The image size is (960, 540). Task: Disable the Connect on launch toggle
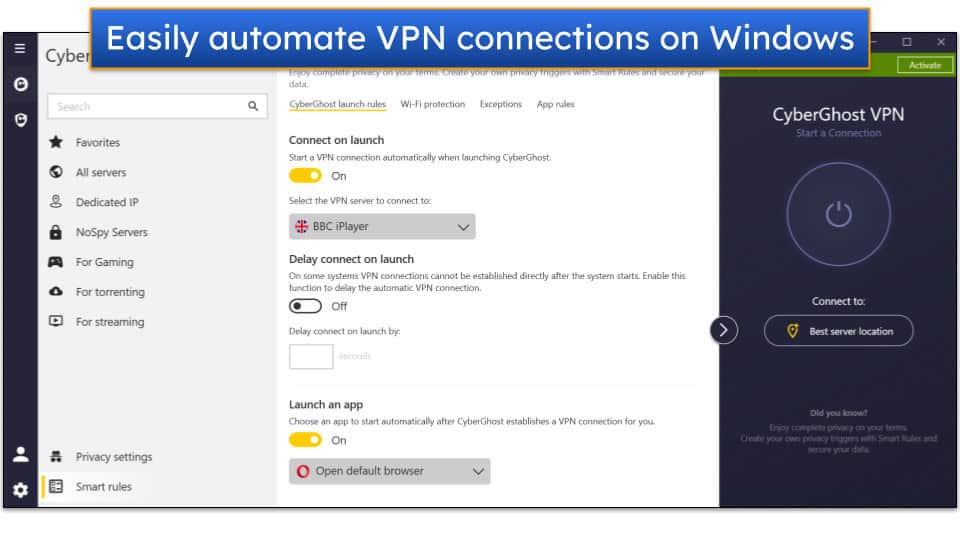pyautogui.click(x=306, y=176)
